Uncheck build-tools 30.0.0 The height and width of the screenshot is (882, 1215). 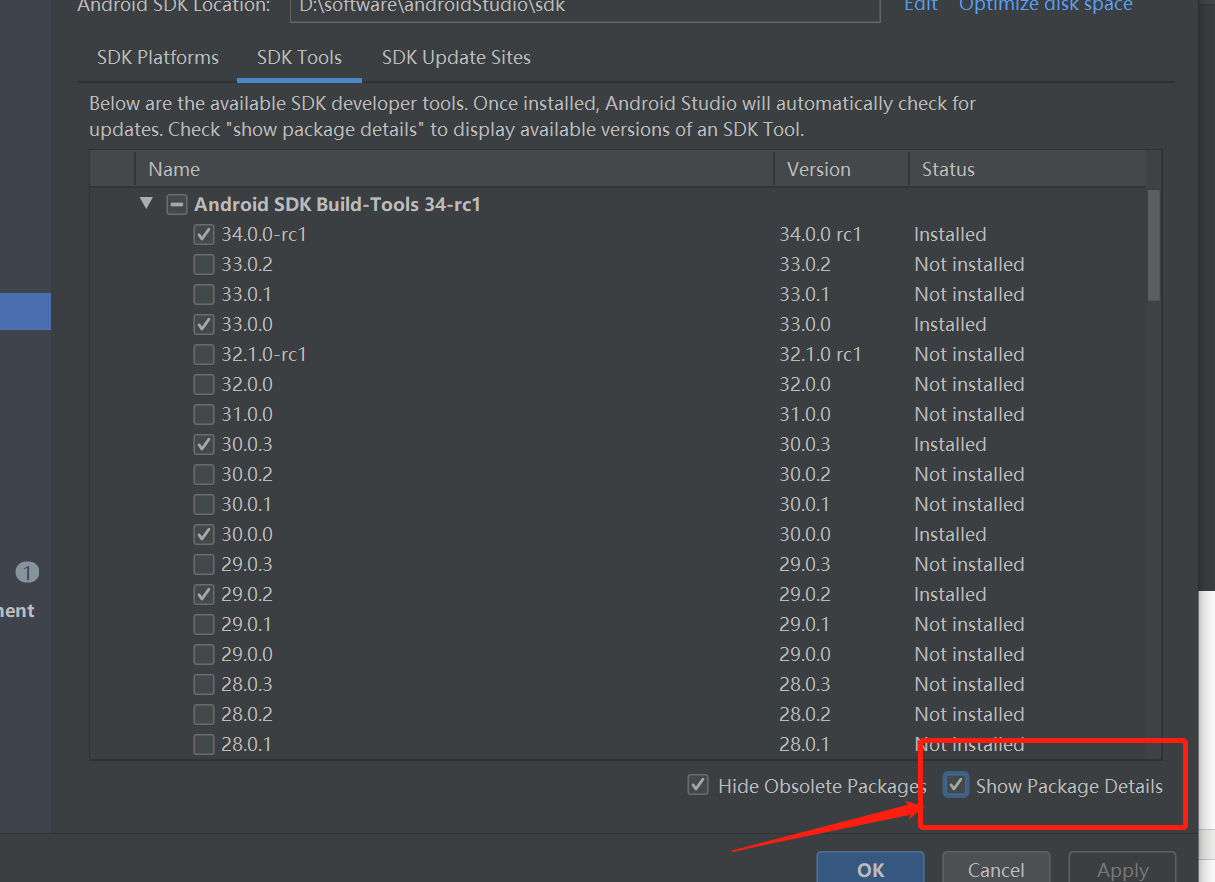pos(204,534)
